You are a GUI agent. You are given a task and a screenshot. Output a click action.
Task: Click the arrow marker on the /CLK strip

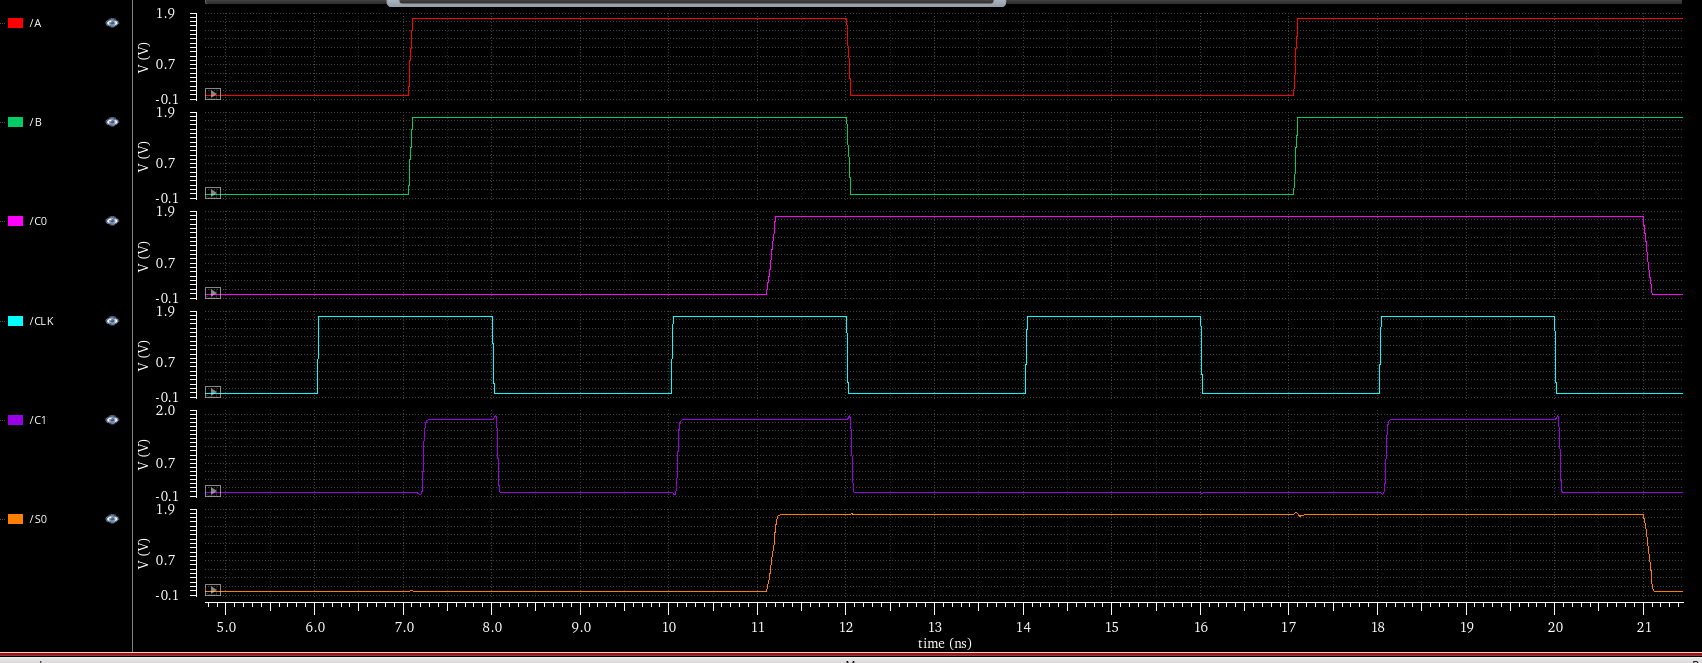(212, 392)
